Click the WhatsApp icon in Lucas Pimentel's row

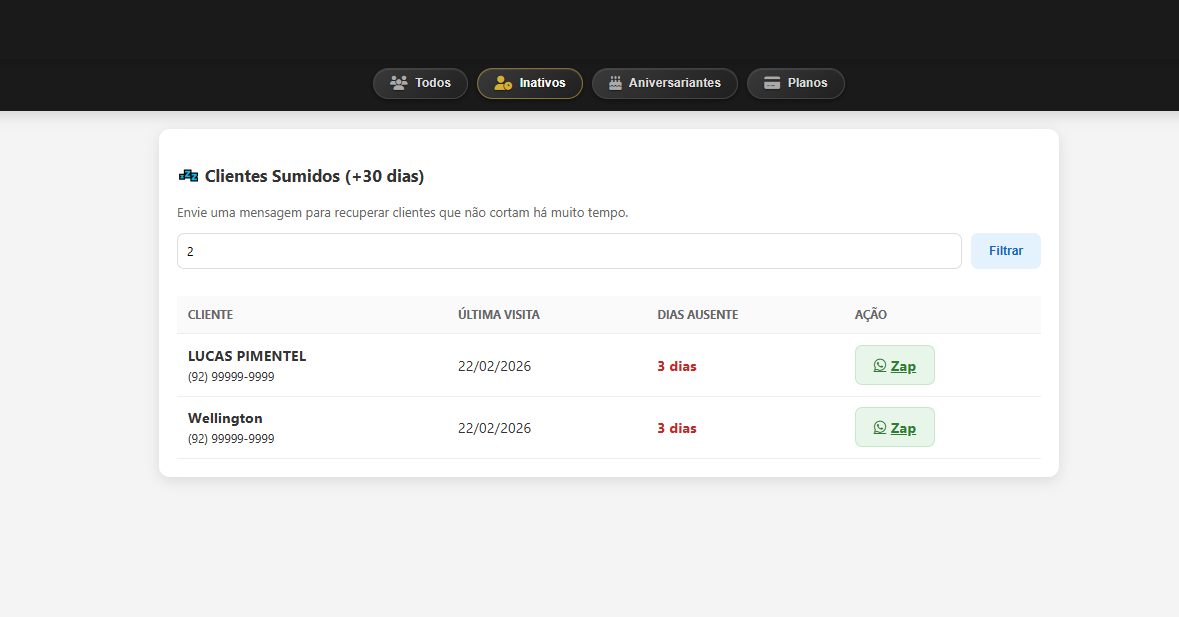click(x=880, y=366)
